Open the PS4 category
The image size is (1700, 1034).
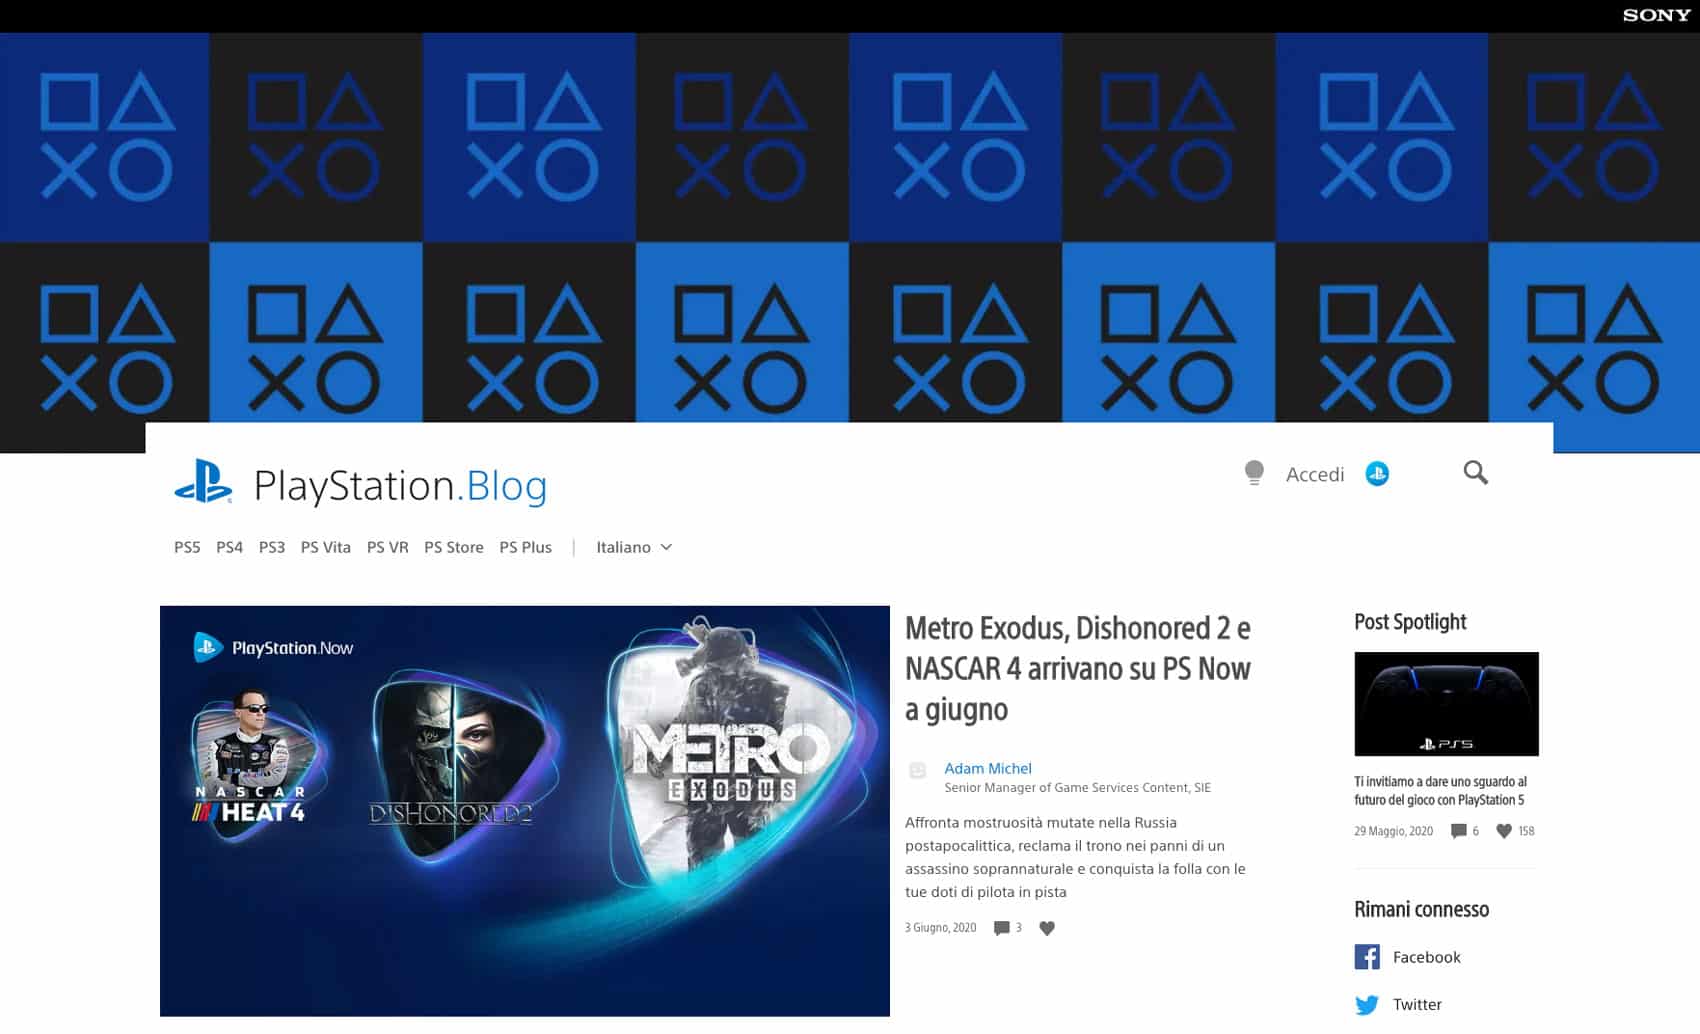pyautogui.click(x=229, y=547)
